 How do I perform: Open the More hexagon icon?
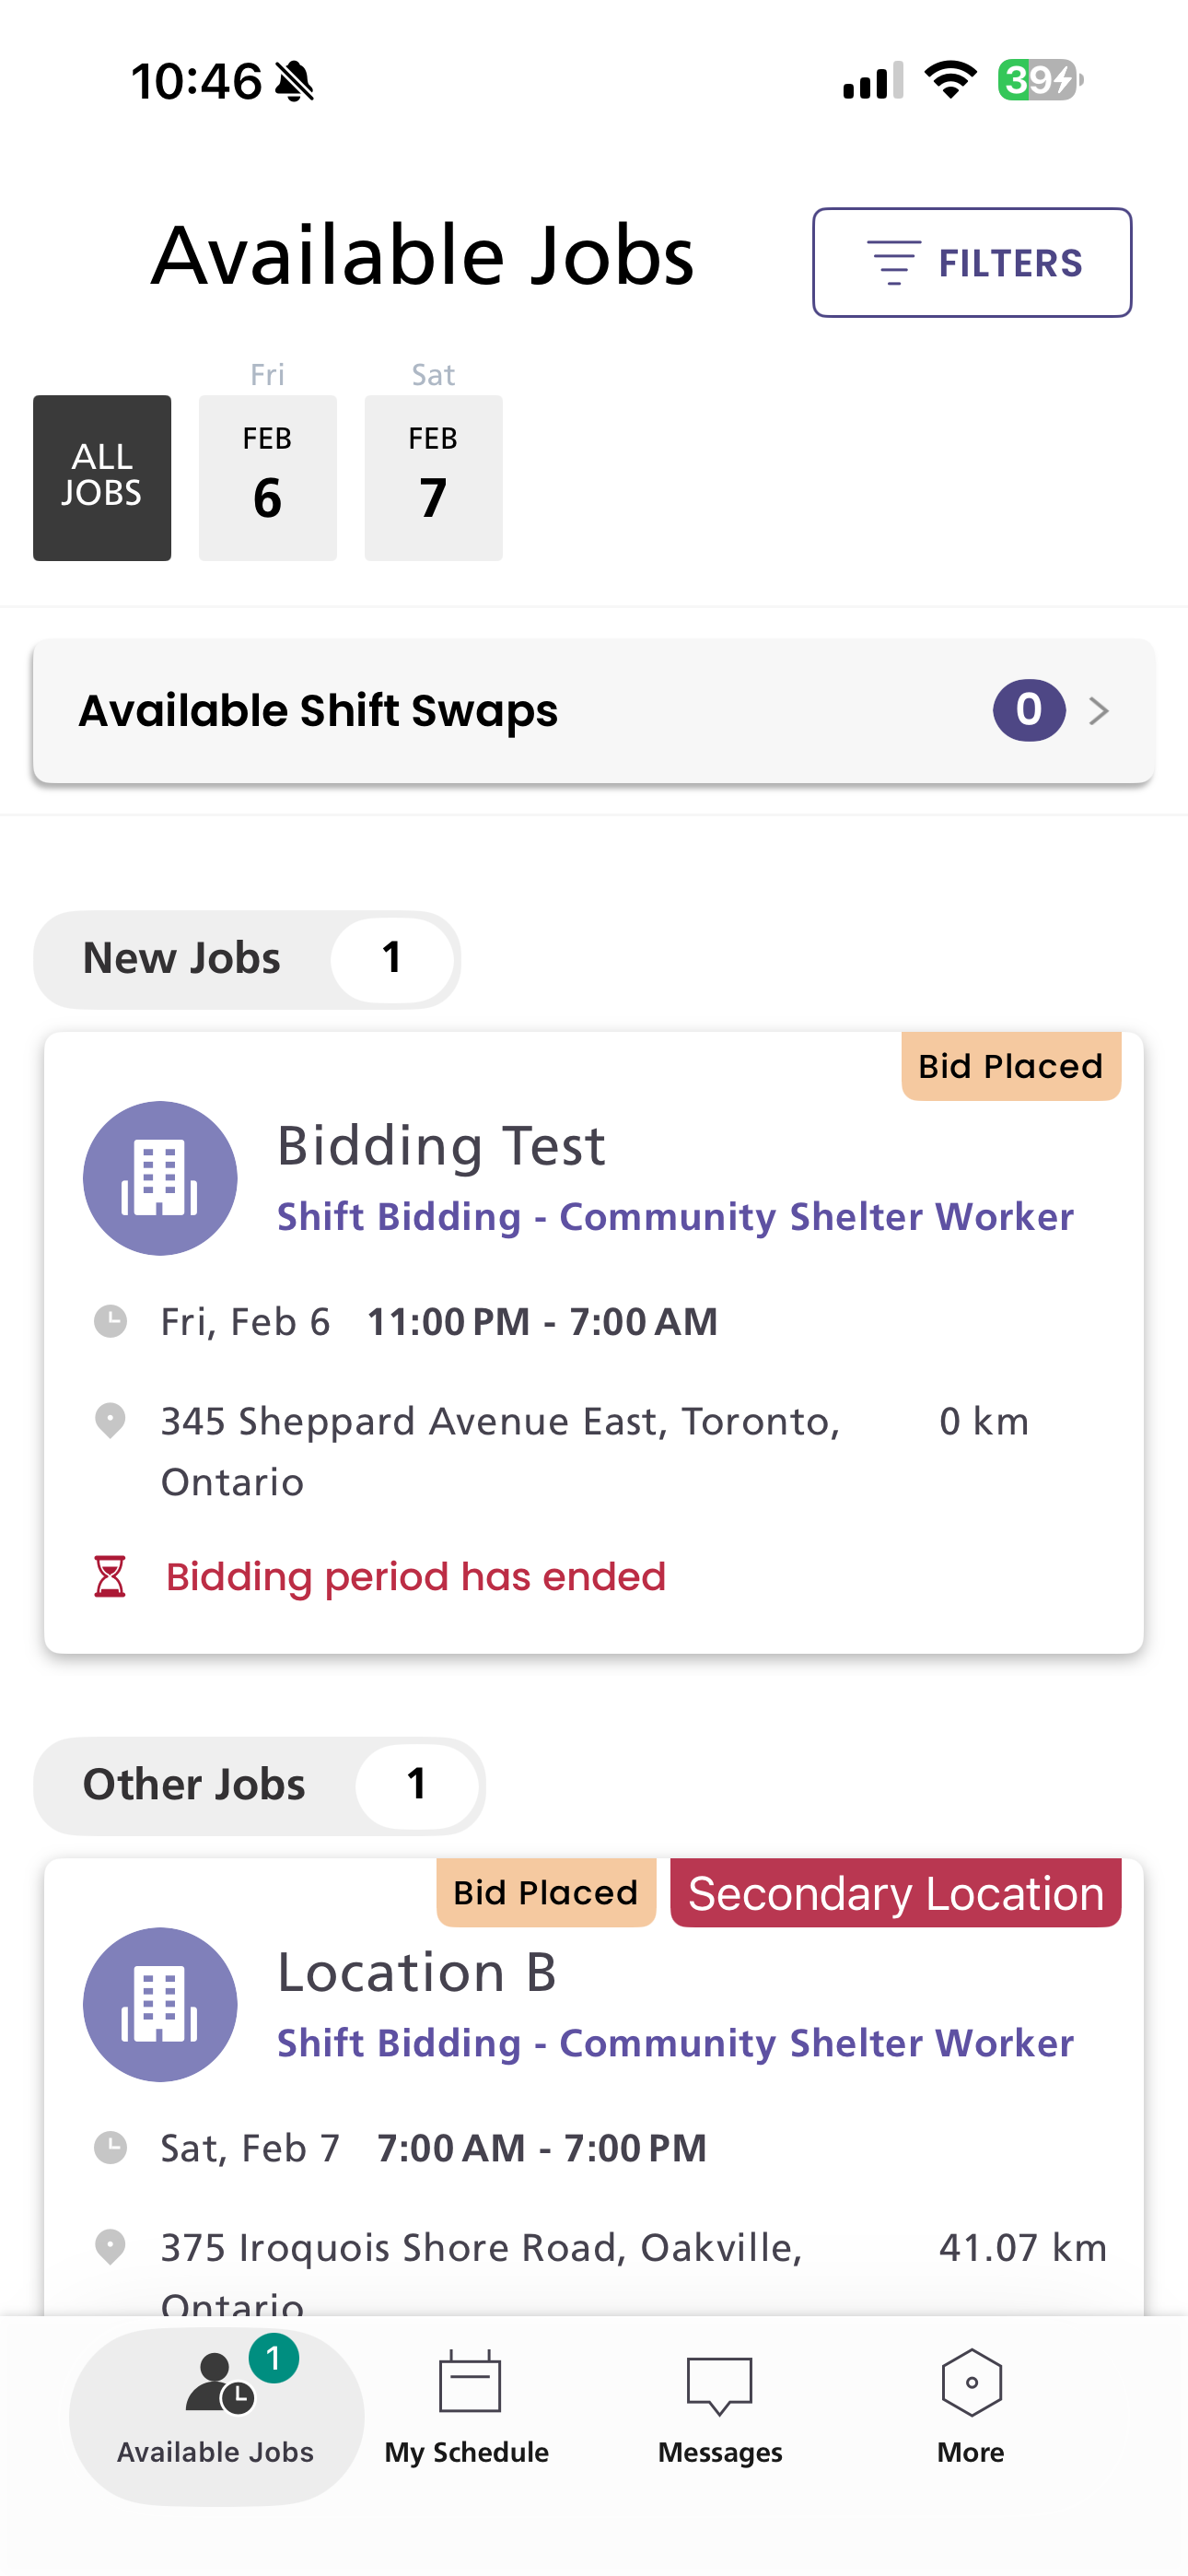click(971, 2382)
